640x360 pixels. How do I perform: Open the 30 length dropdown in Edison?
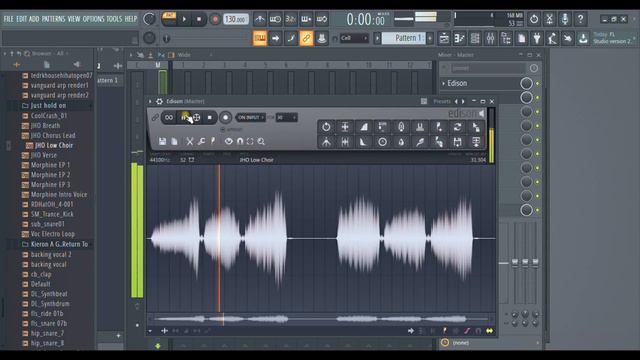286,118
